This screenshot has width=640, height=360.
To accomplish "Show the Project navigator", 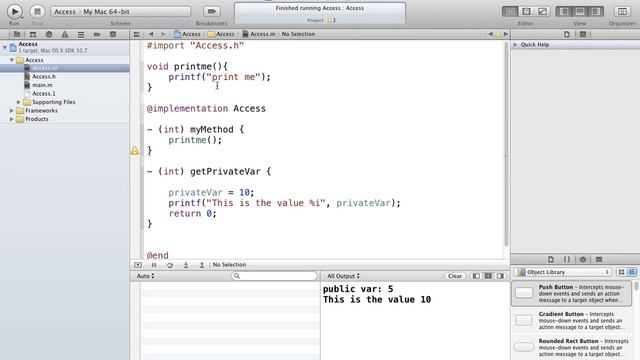I will pyautogui.click(x=17, y=34).
